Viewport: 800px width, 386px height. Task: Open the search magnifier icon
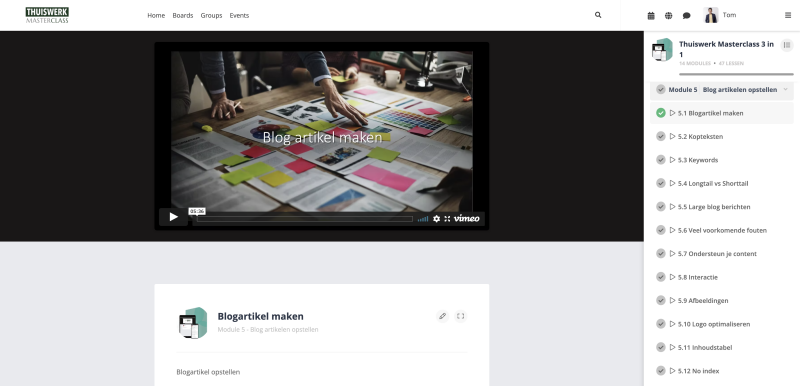(598, 15)
